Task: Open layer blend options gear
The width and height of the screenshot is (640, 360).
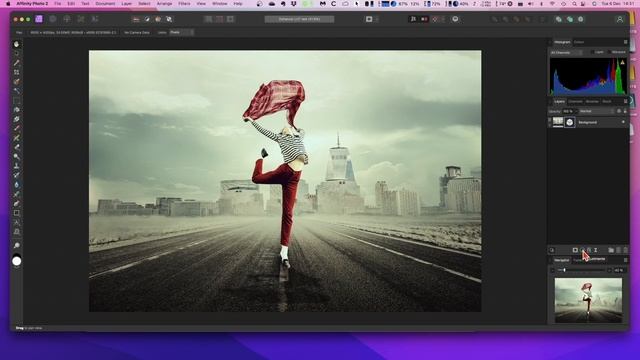Action: pos(619,111)
